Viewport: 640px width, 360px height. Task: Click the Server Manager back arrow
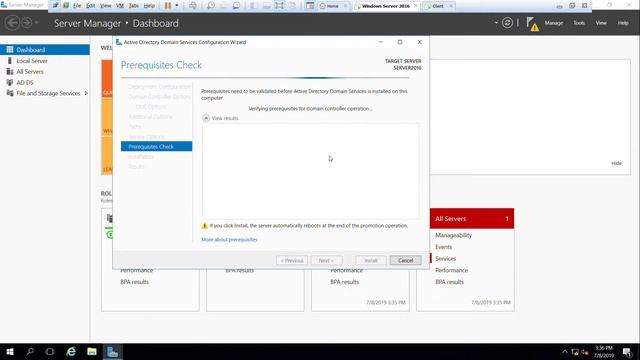[x=13, y=23]
